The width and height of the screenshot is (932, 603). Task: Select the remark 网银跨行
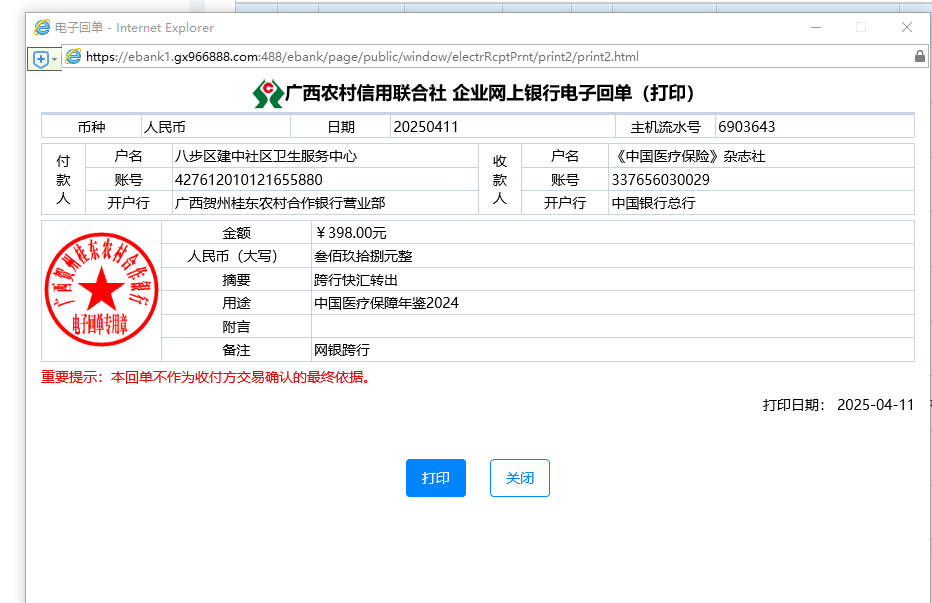342,350
